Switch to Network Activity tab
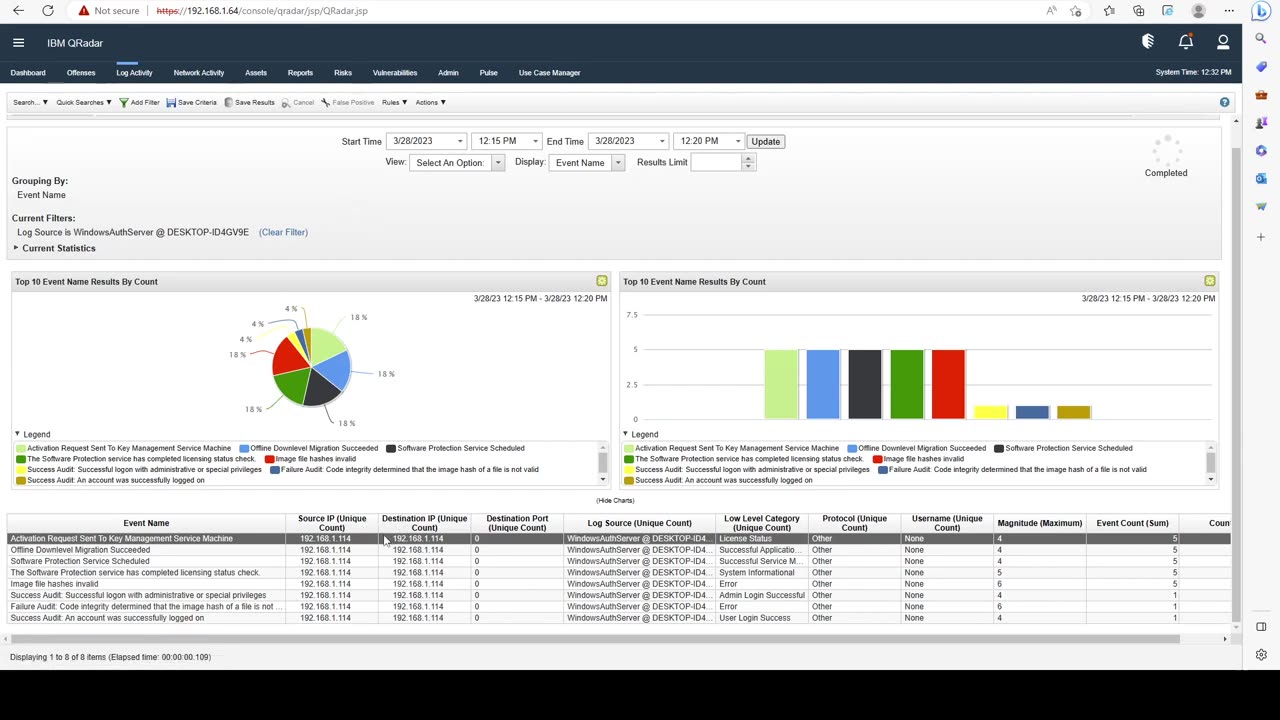Image resolution: width=1280 pixels, height=720 pixels. tap(199, 73)
